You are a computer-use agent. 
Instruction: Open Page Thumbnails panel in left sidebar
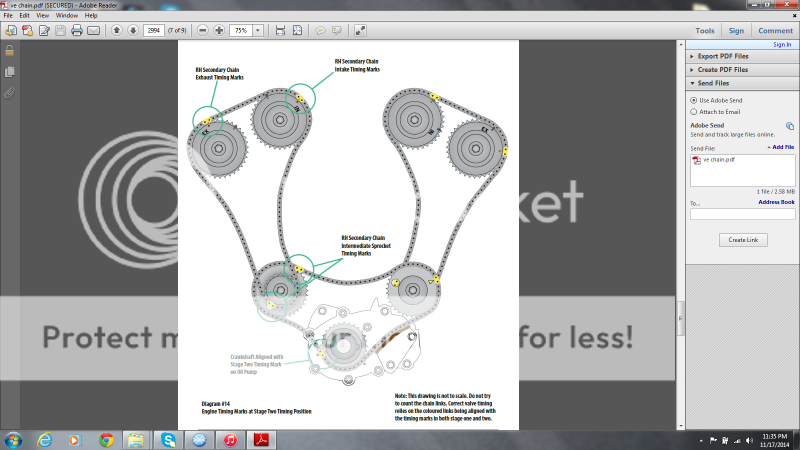click(9, 72)
